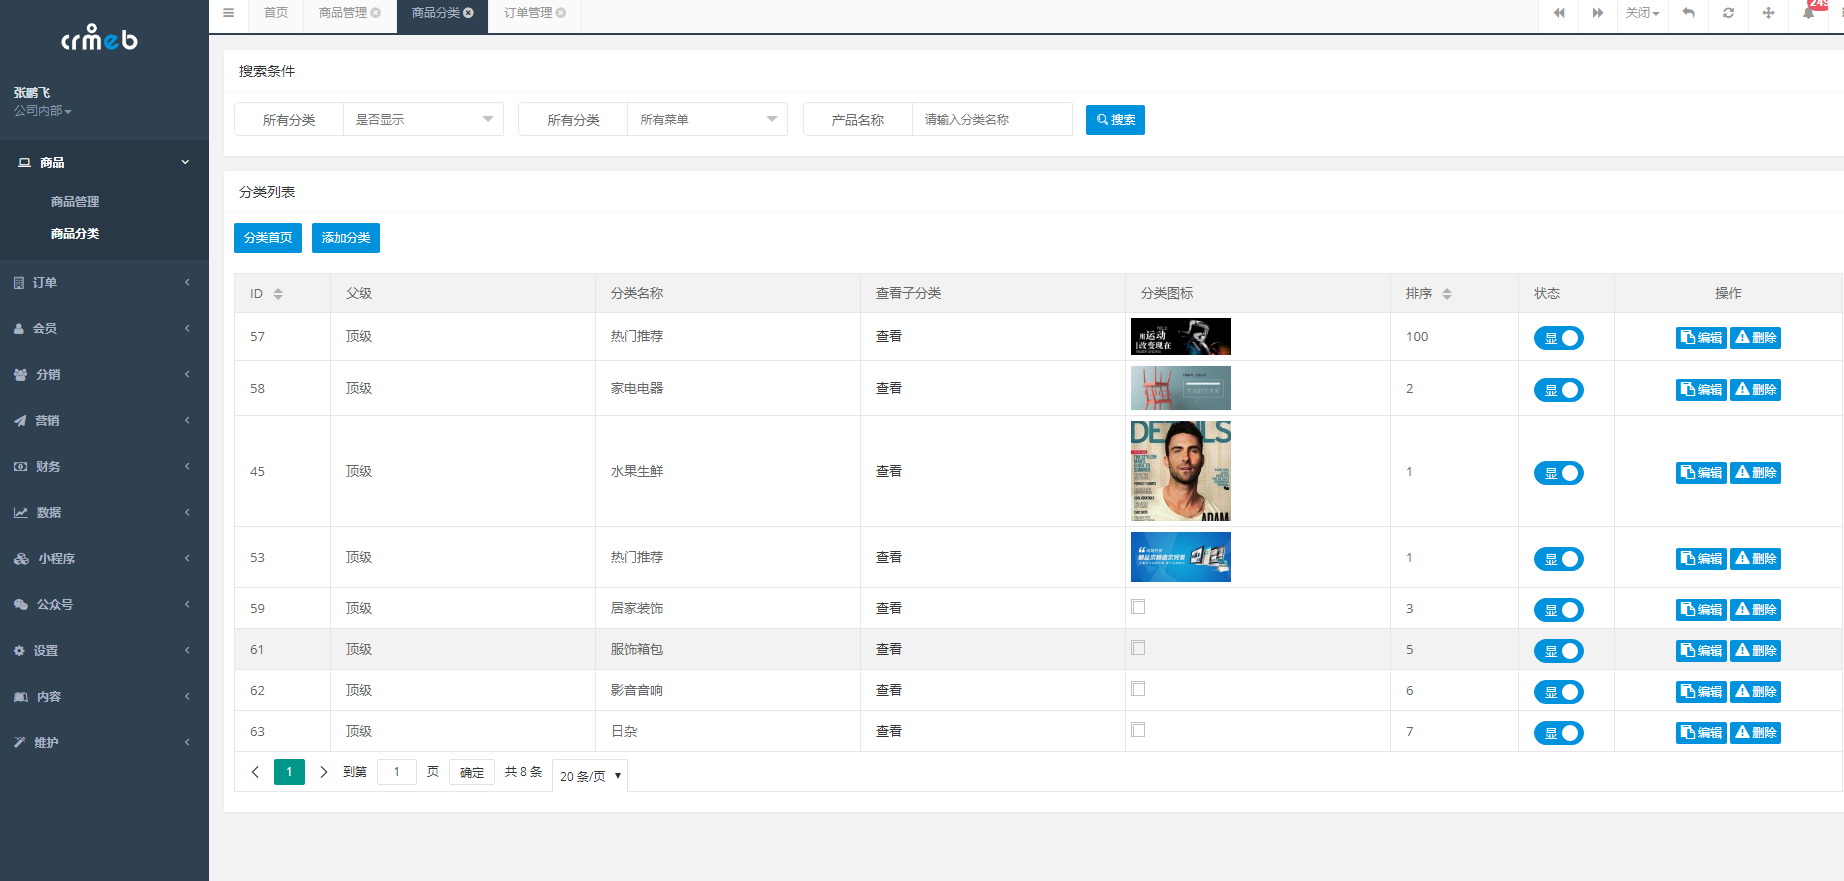Switch to the 订单管理 tab
This screenshot has height=881, width=1844.
pos(535,13)
